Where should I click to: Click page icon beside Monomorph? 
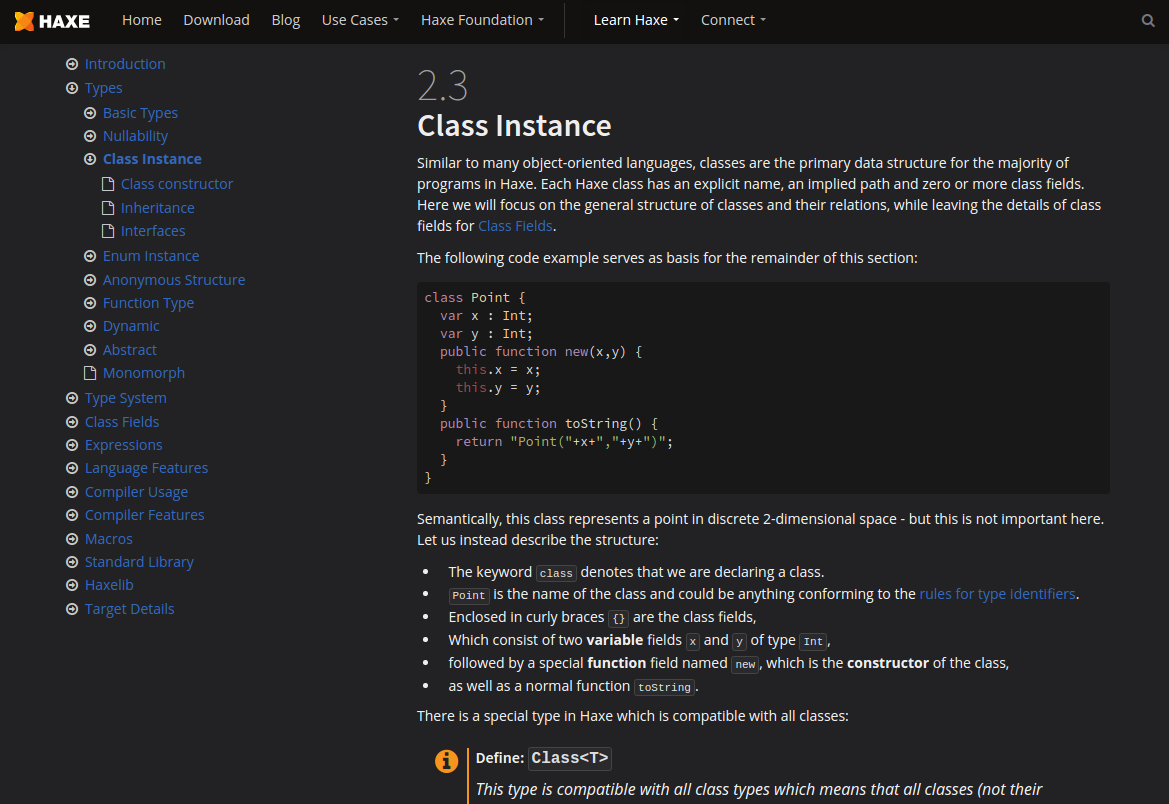click(x=90, y=373)
